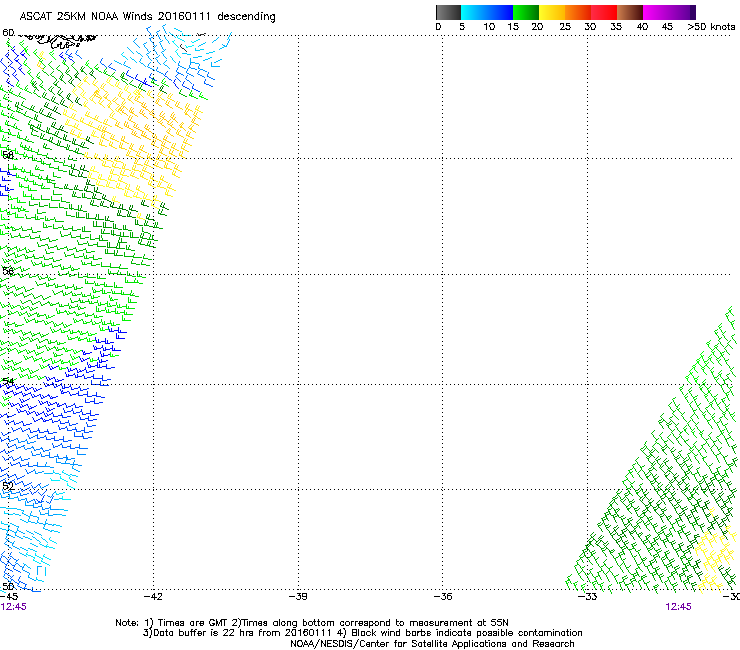This screenshot has height=650, width=740.
Task: Click the '20' label under the color bar
Action: tap(537, 27)
